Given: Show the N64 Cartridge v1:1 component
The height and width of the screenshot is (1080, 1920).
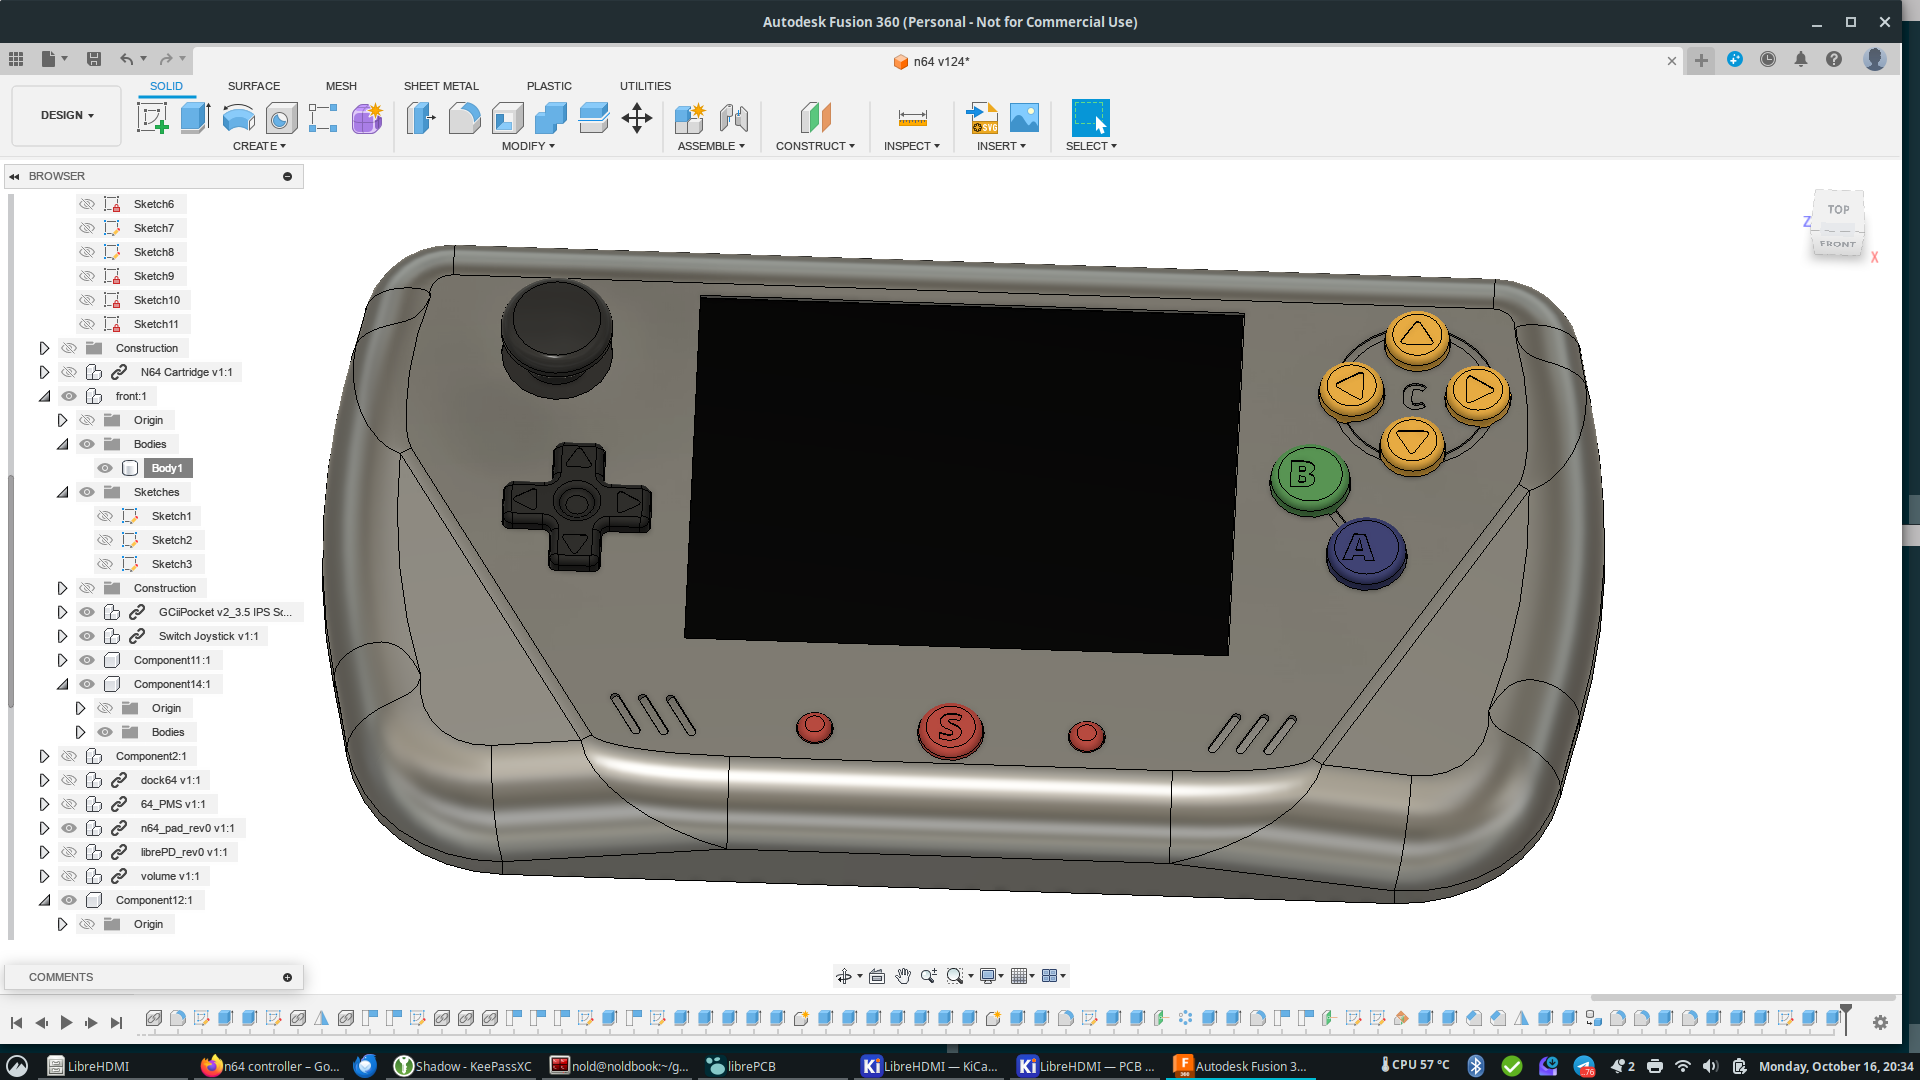Looking at the screenshot, I should (x=69, y=372).
